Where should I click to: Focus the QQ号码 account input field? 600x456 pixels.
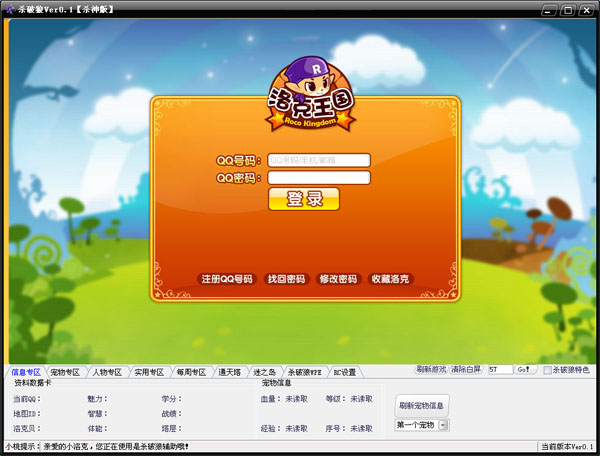319,160
